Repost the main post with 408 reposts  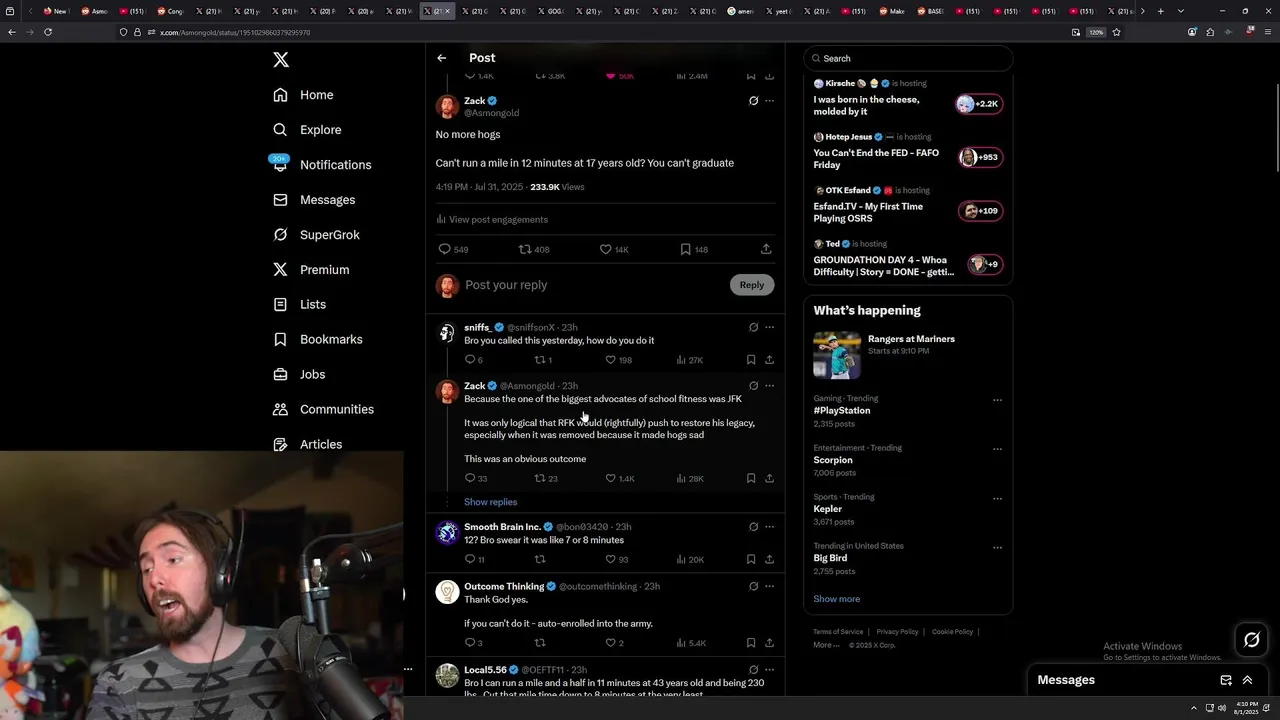[x=524, y=249]
